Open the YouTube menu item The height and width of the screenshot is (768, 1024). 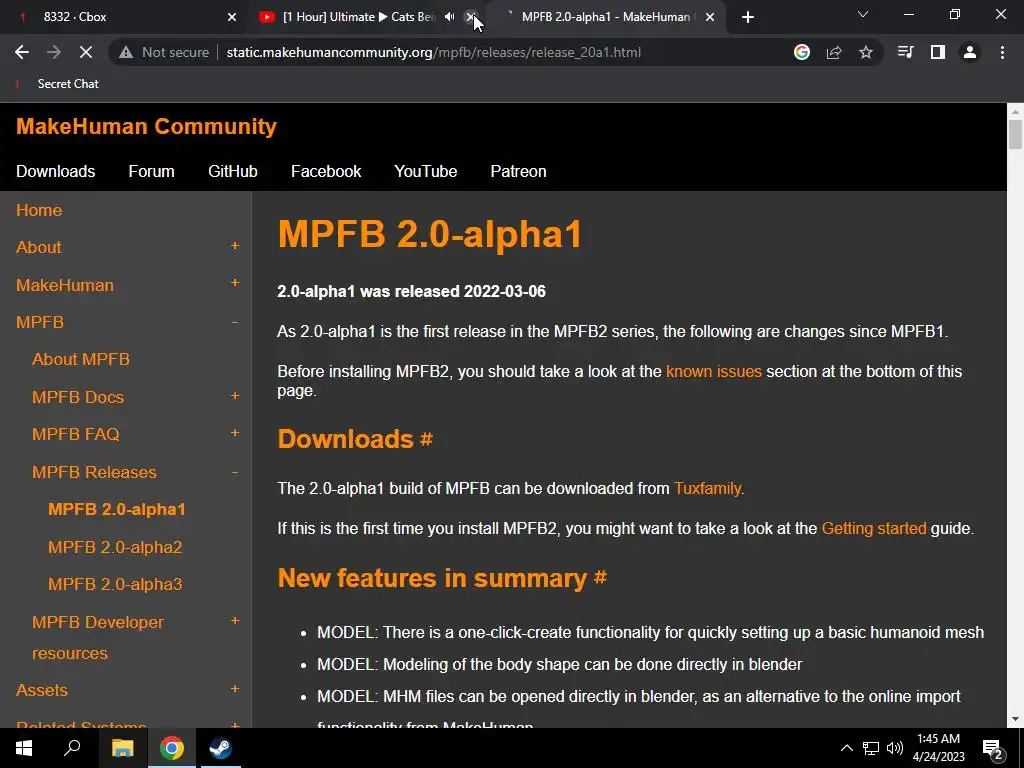pos(426,171)
